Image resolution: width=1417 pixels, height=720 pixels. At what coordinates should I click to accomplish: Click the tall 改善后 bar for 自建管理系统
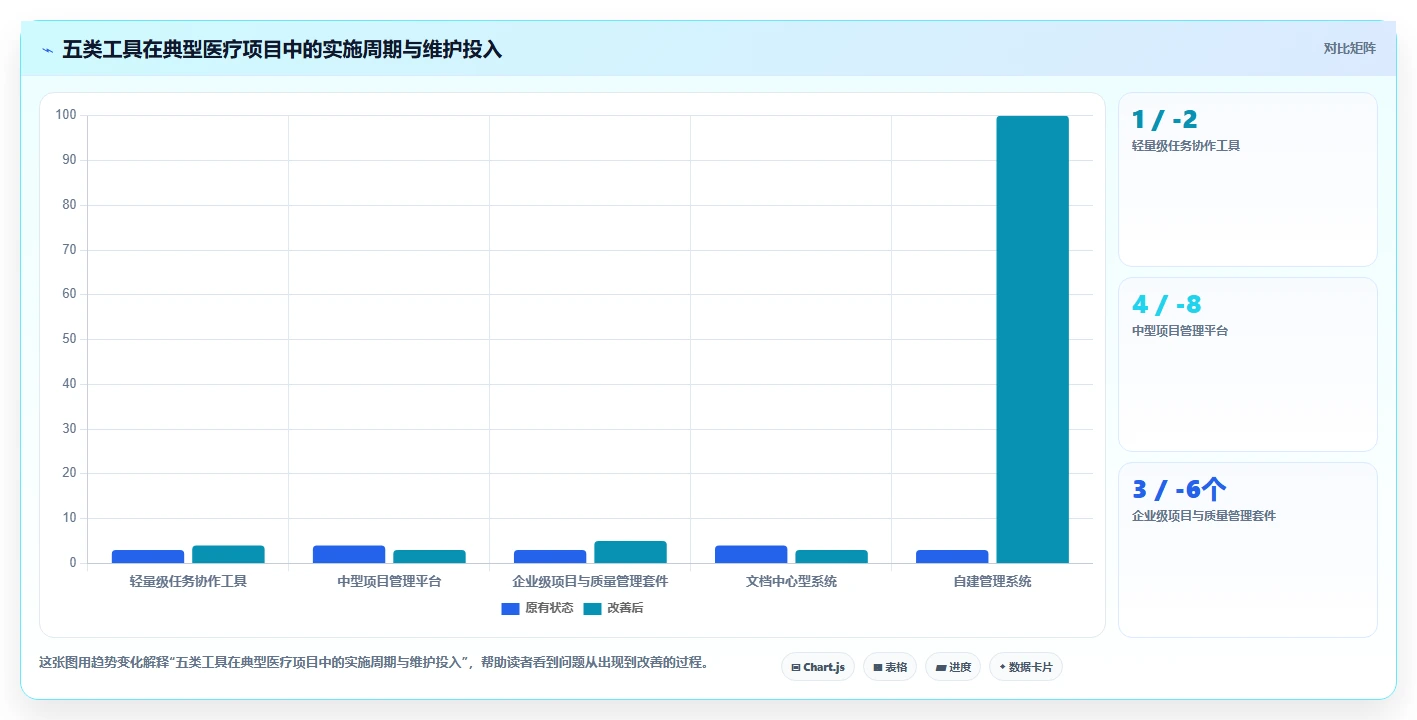[x=1033, y=339]
